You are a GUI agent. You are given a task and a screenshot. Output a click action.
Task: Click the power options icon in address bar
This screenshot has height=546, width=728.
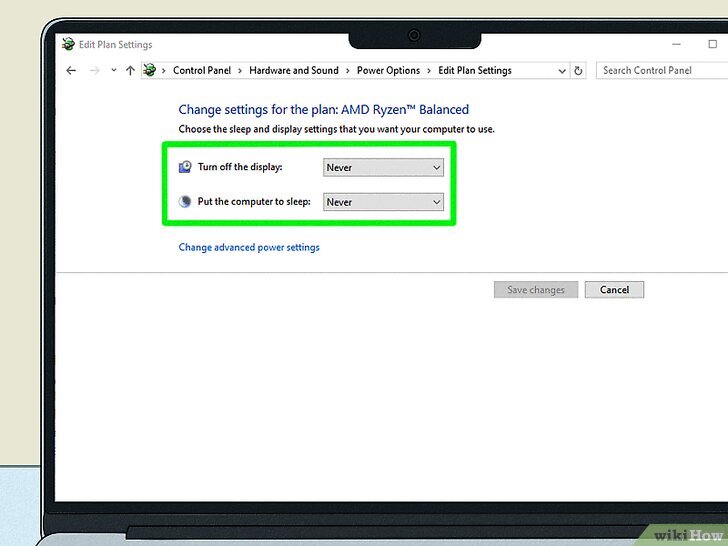[x=150, y=70]
